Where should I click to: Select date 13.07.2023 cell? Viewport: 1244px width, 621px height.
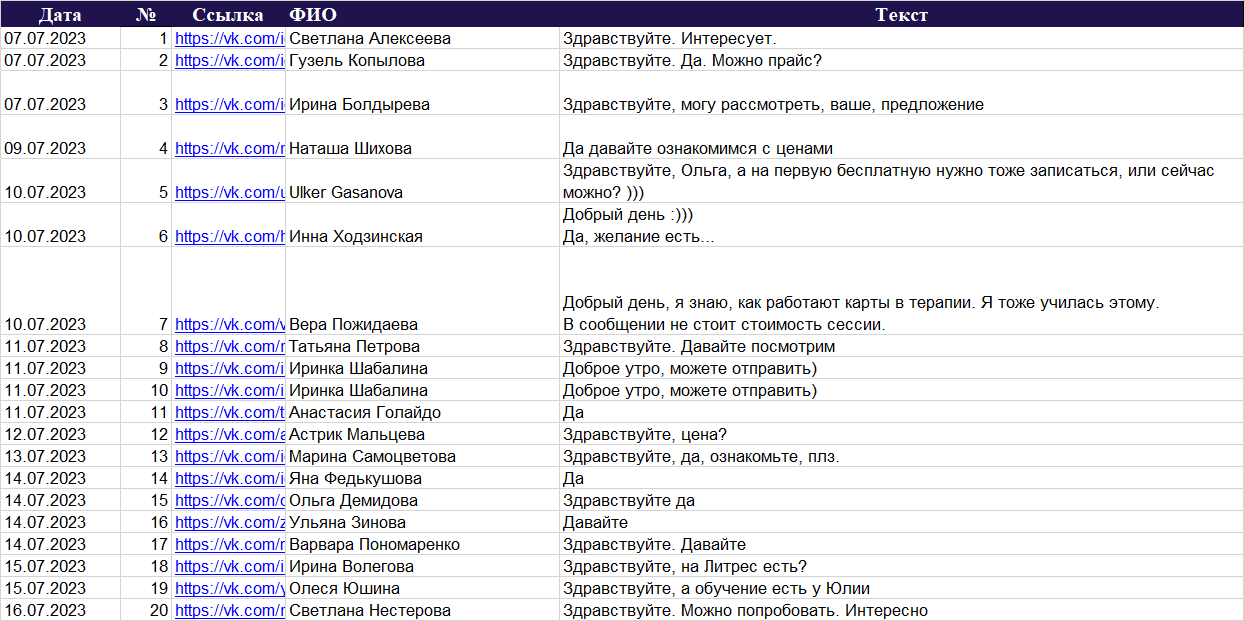[60, 456]
